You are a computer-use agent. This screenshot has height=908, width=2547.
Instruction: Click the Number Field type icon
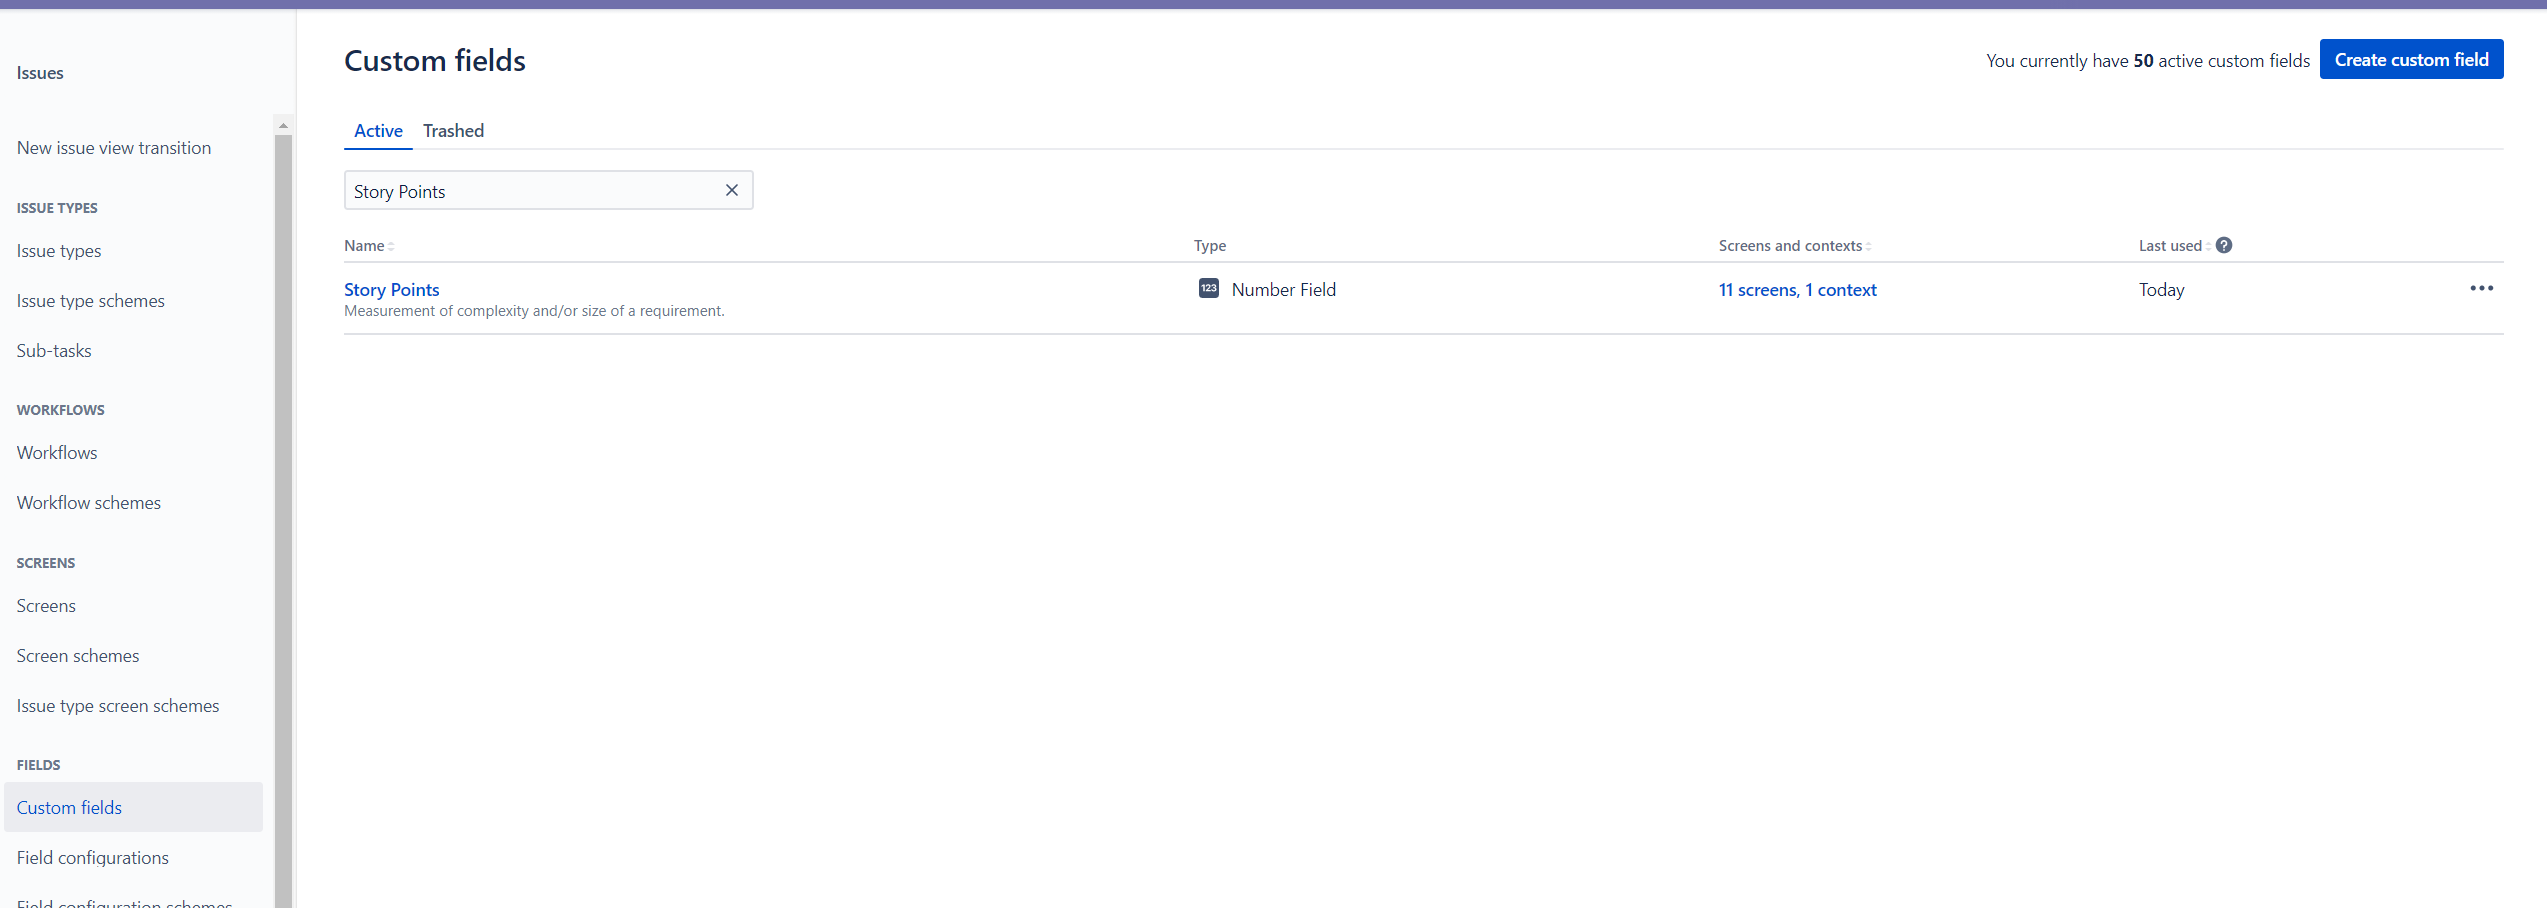(x=1208, y=288)
